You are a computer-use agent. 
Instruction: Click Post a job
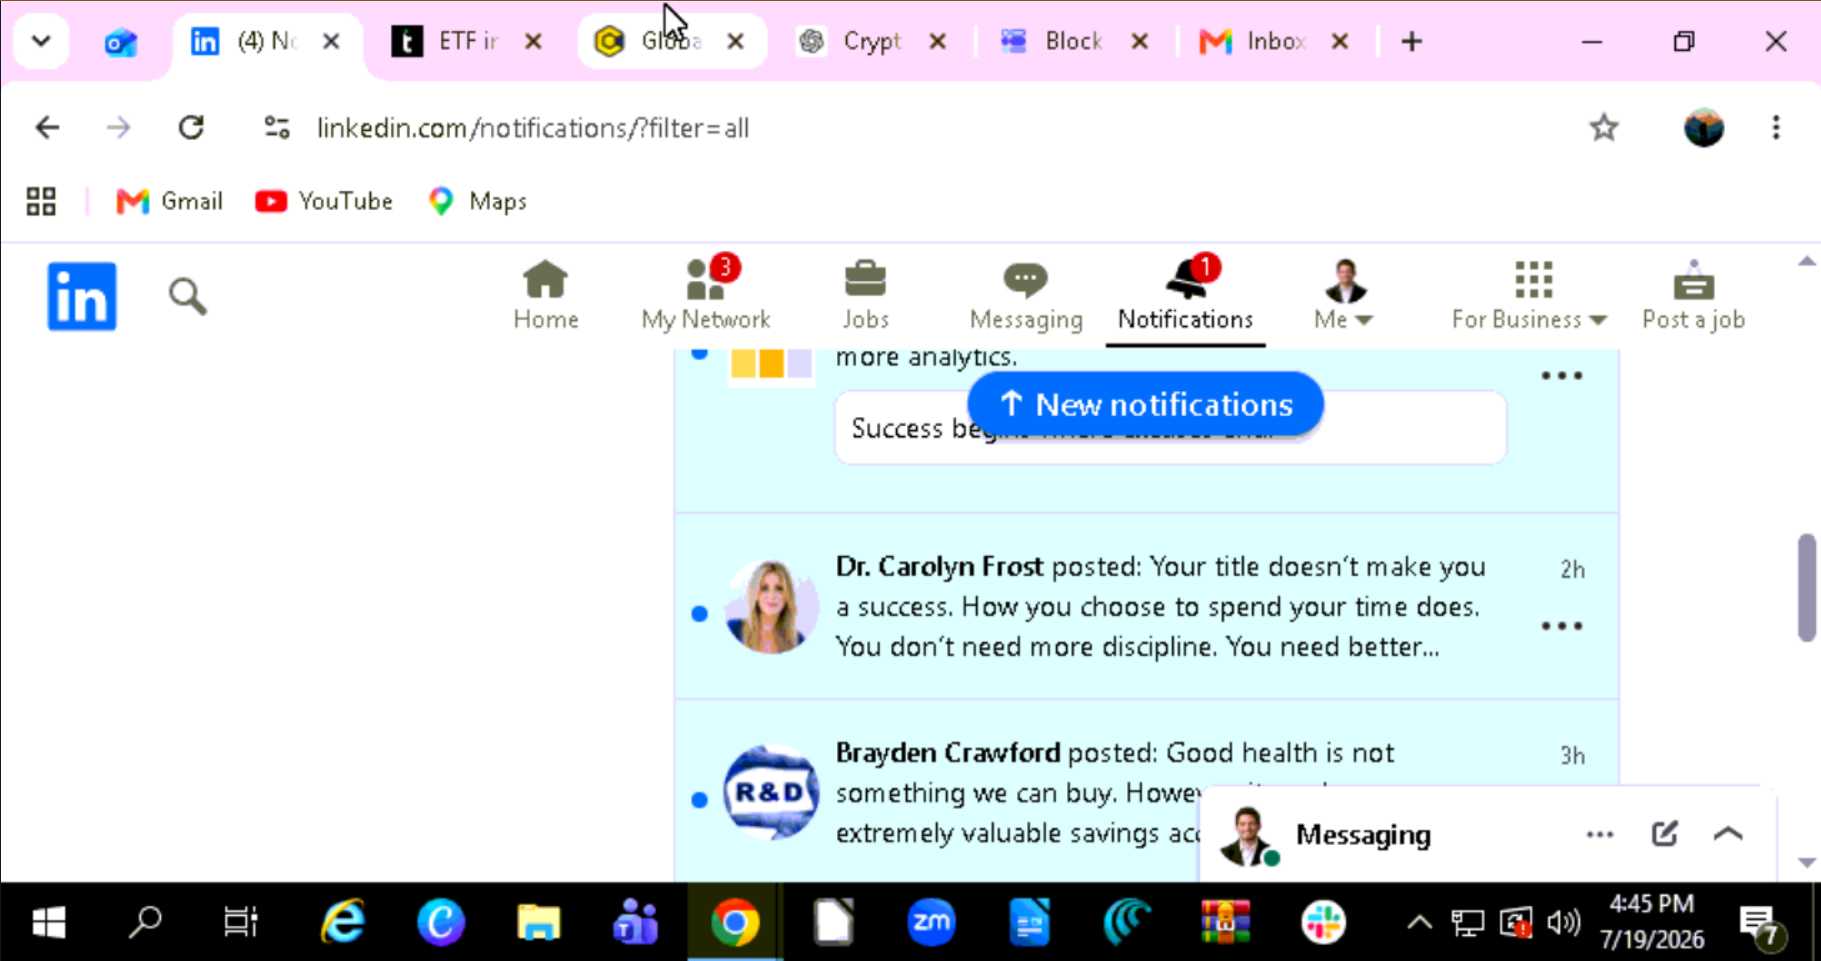[x=1693, y=295]
